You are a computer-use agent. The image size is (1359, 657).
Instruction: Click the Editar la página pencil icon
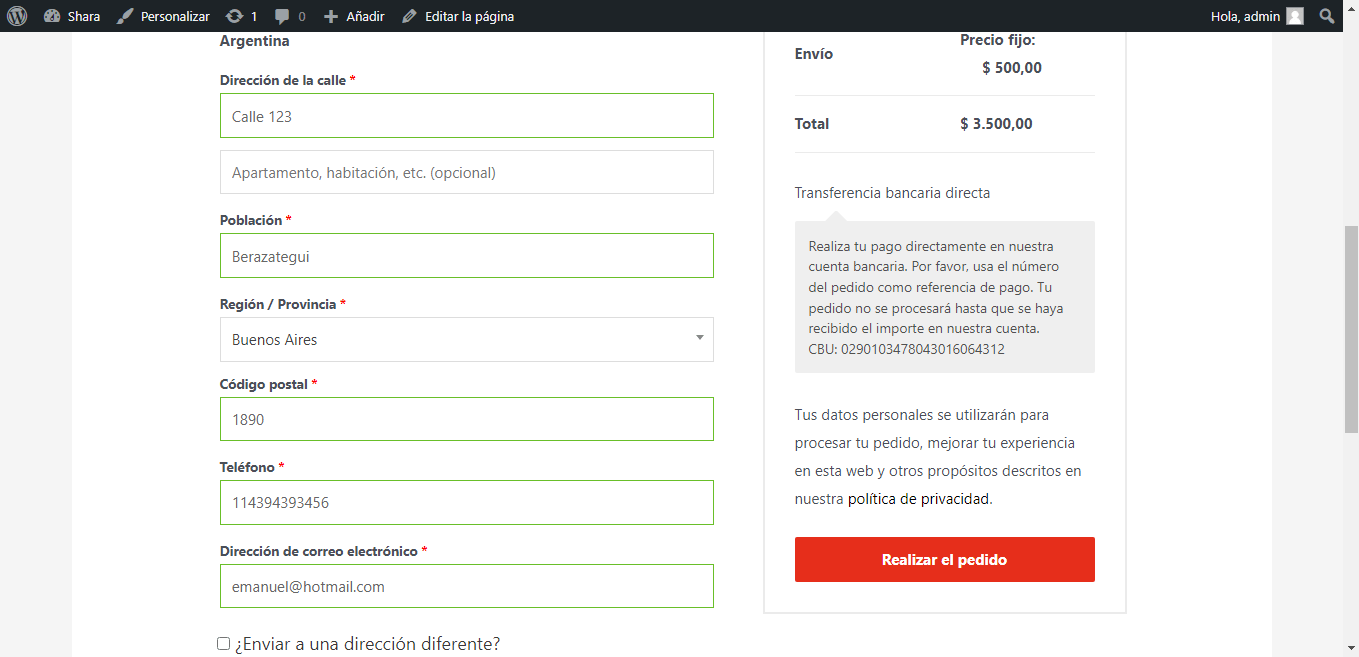(x=410, y=16)
